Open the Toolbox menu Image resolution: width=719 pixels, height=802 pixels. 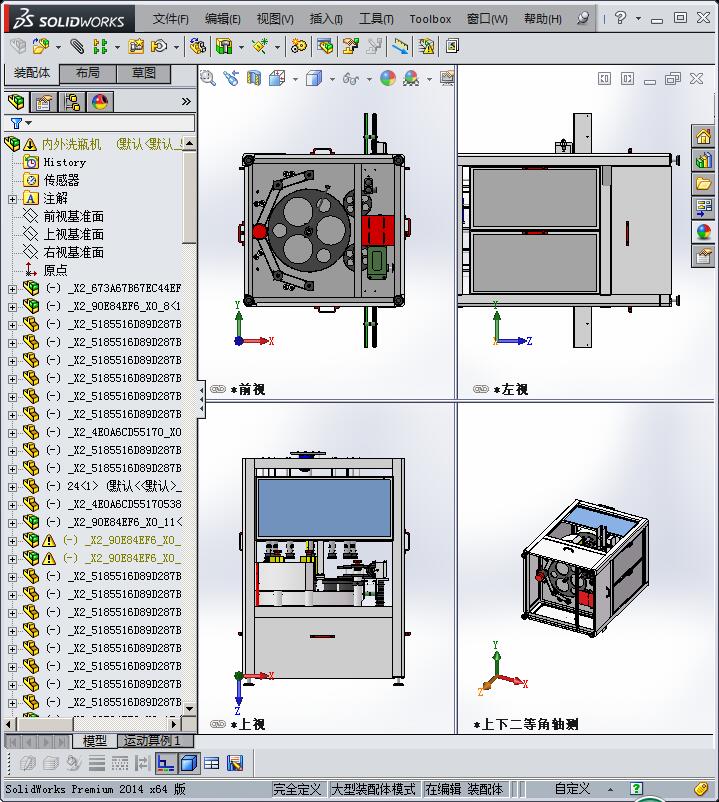(x=430, y=19)
